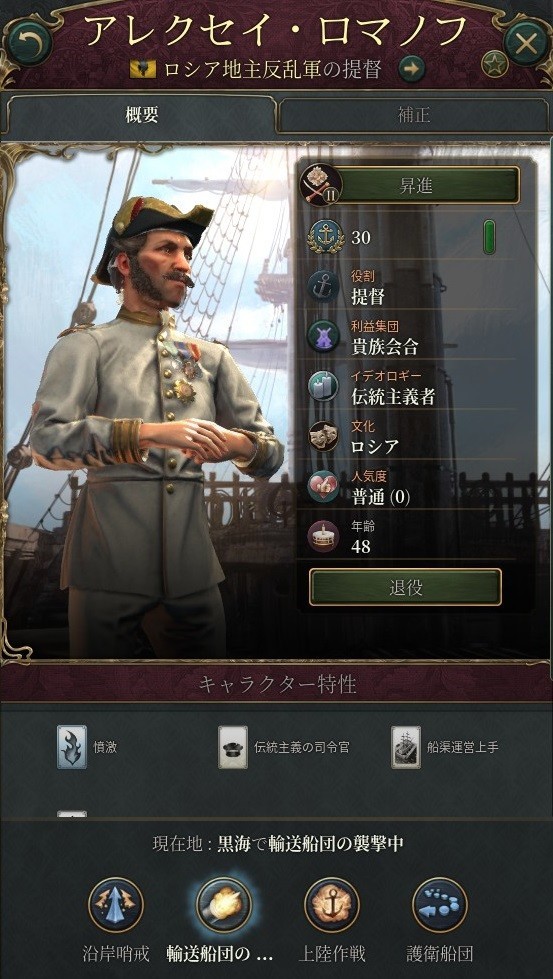Toggle the favorite star icon

click(494, 64)
